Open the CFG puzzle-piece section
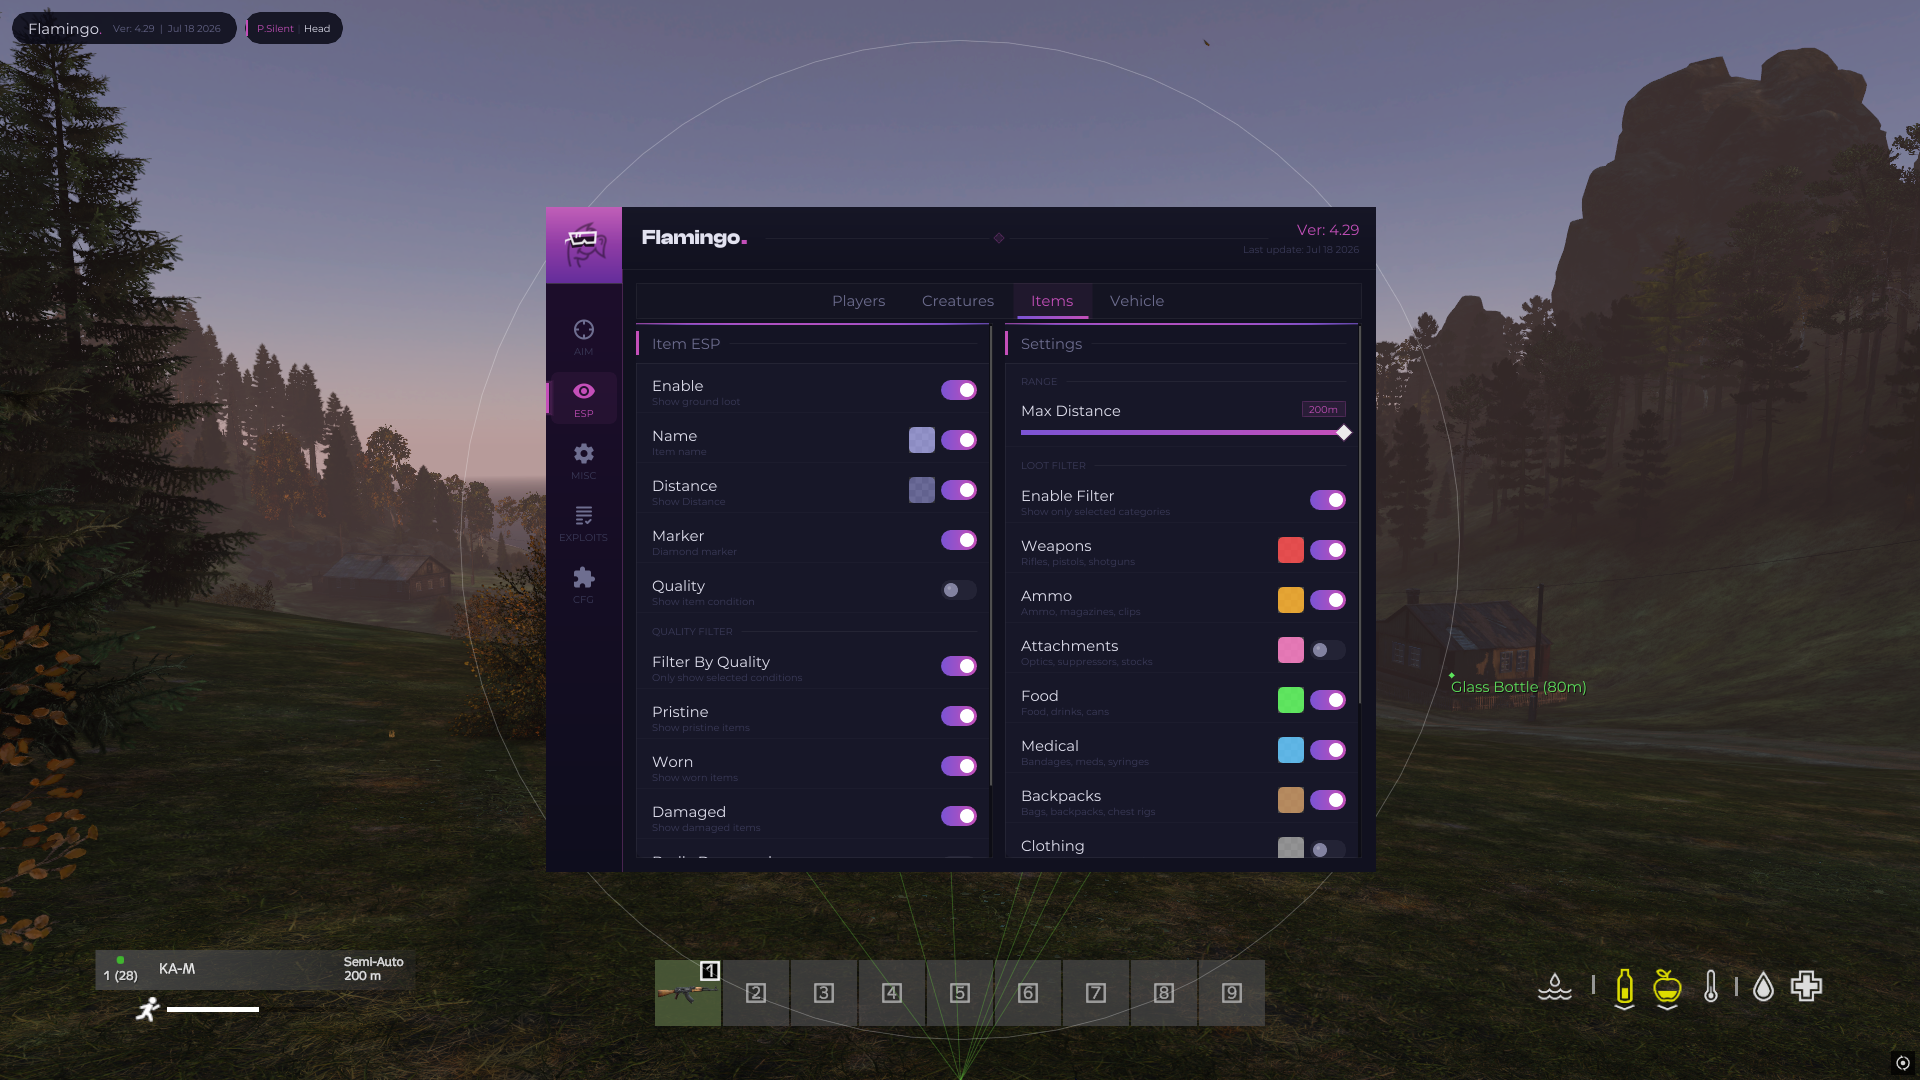 (583, 585)
